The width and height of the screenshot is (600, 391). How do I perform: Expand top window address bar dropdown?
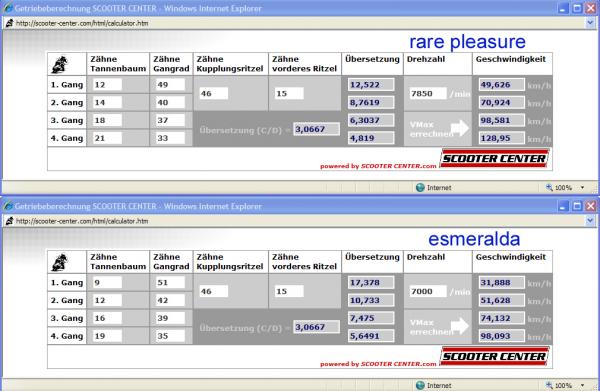click(590, 23)
